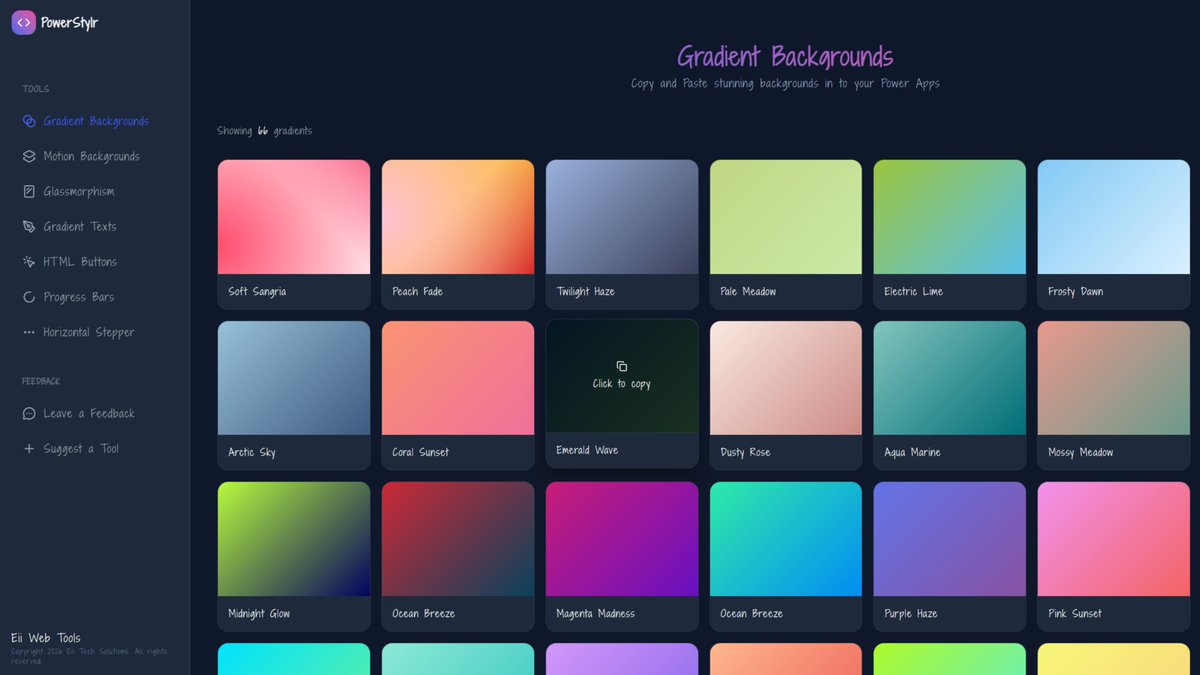The height and width of the screenshot is (675, 1200).
Task: Select the Electric Lime gradient swatch
Action: coord(950,217)
